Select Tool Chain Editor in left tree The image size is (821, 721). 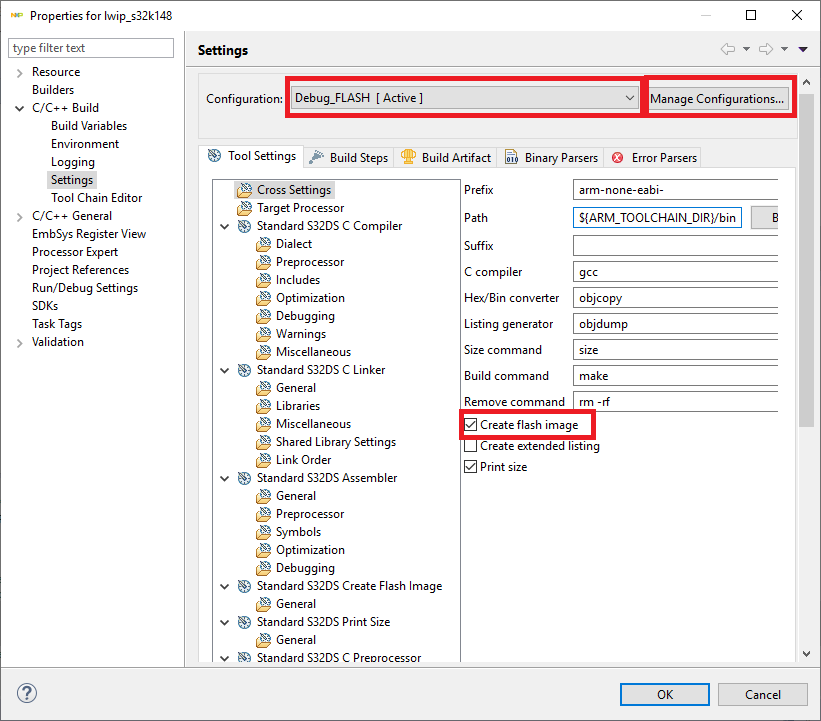coord(96,198)
